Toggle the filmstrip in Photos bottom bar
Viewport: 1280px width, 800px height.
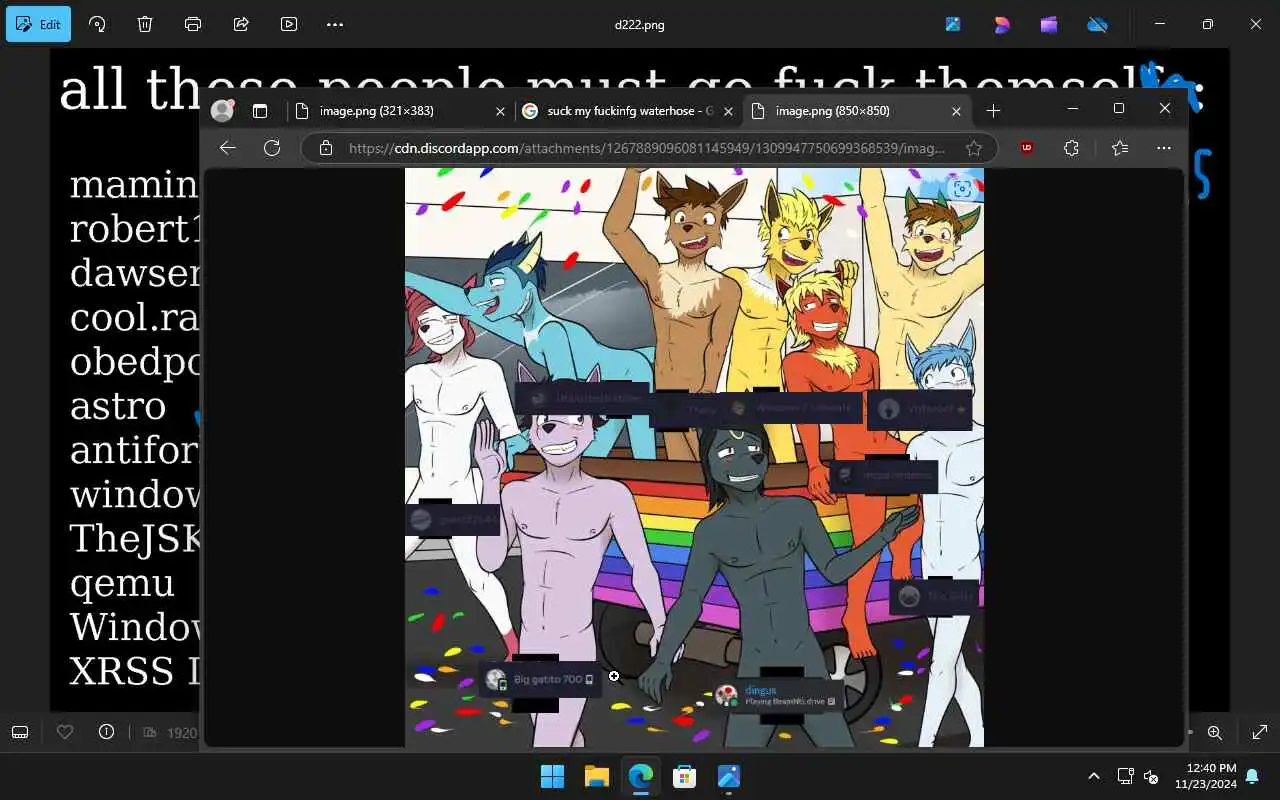tap(19, 732)
